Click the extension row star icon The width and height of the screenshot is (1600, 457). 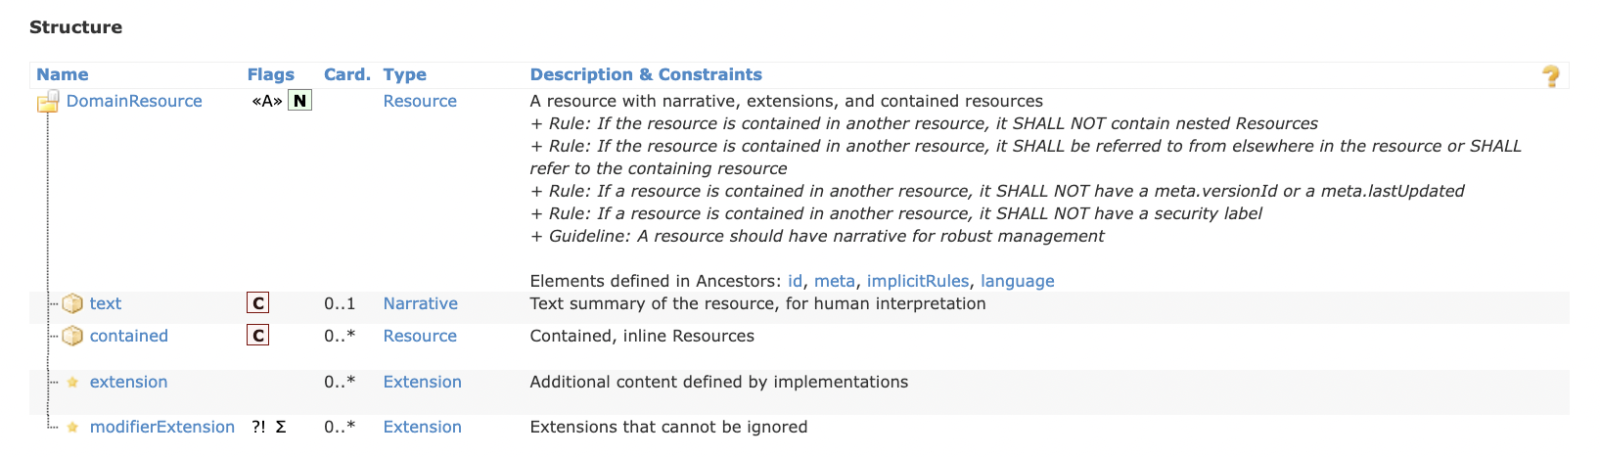73,382
